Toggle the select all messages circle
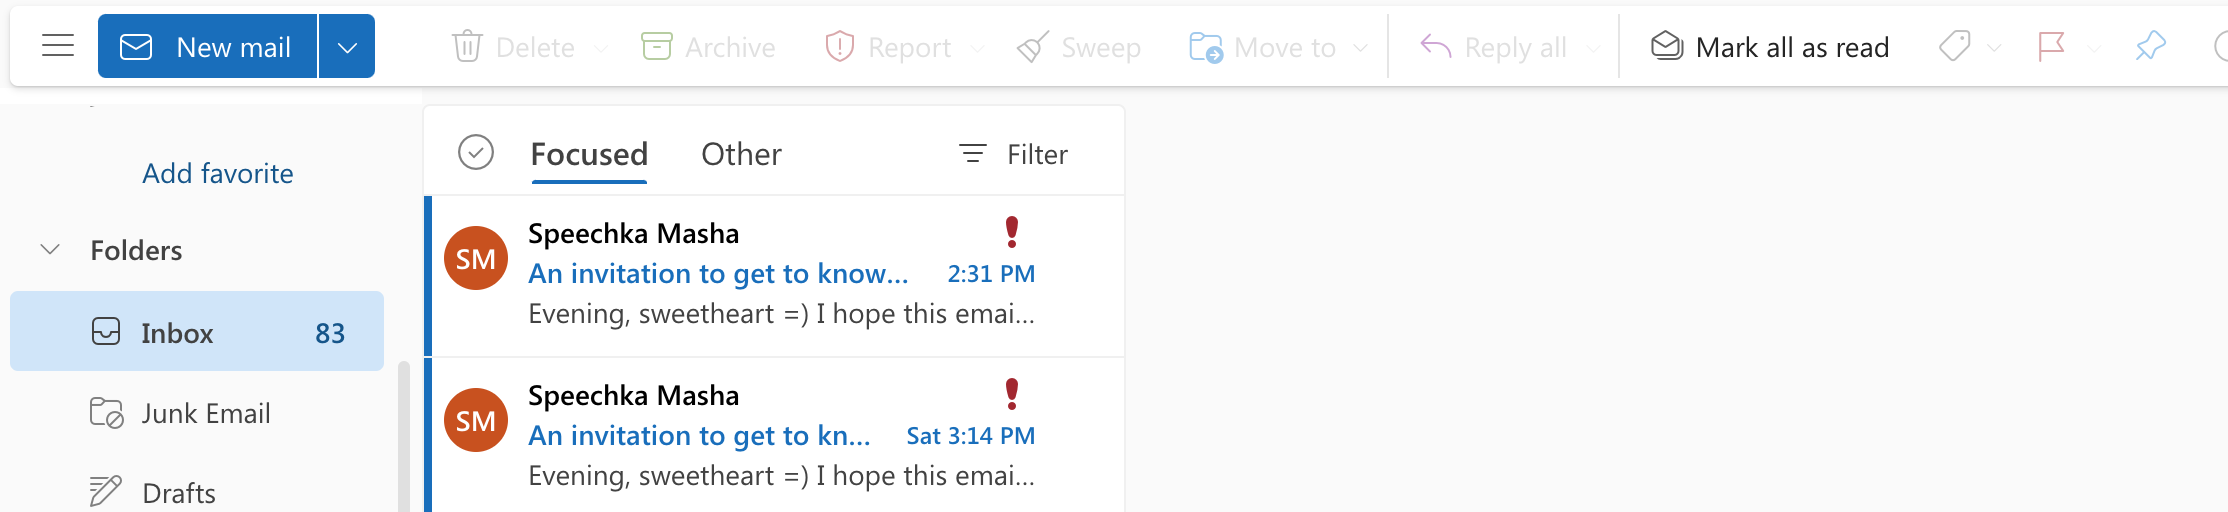This screenshot has height=512, width=2228. 476,153
